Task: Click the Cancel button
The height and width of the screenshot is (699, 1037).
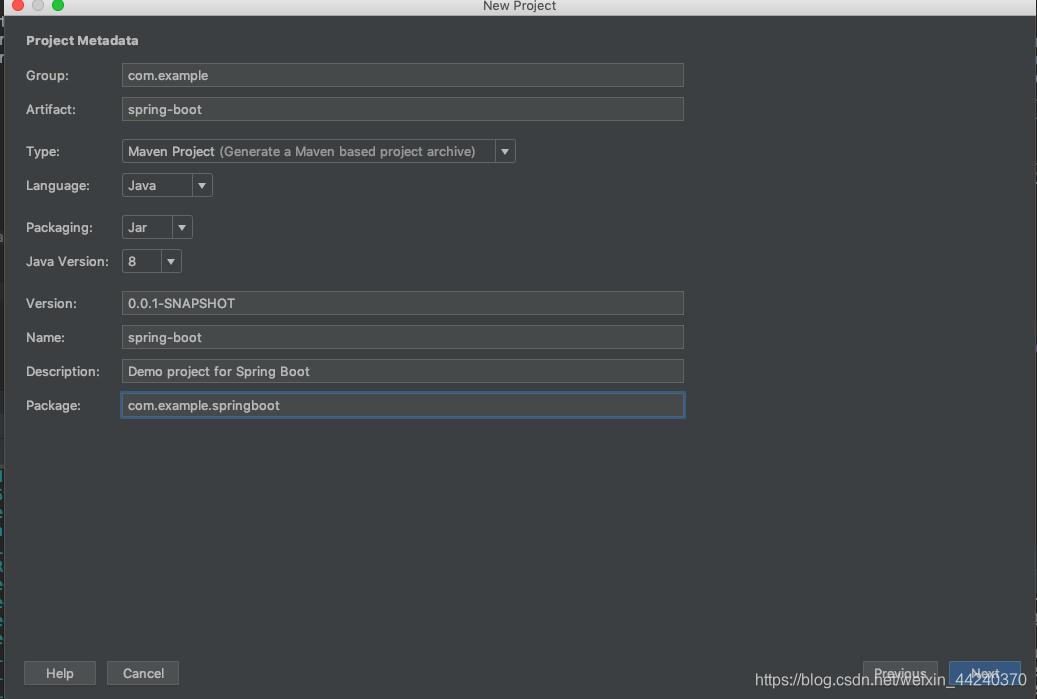Action: [143, 673]
